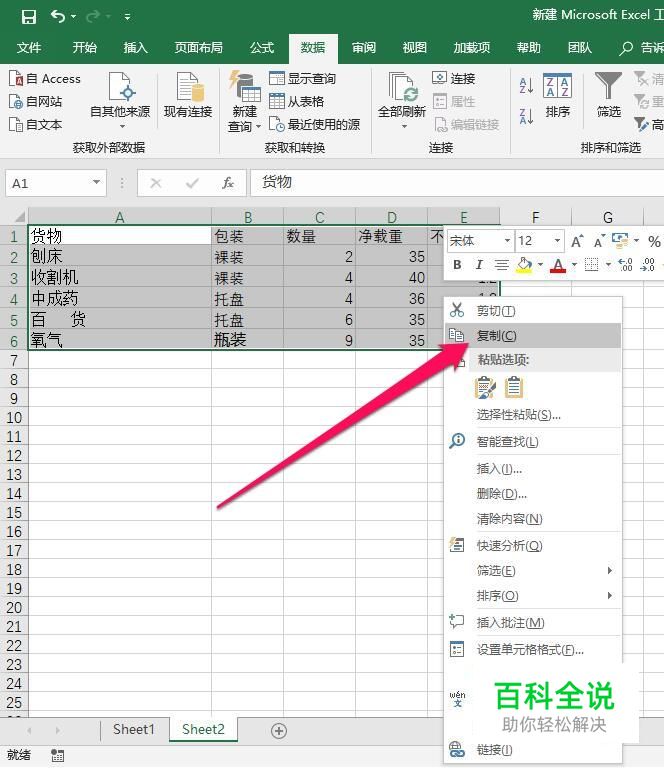The width and height of the screenshot is (664, 768).
Task: Choose 剪切(T) from context menu
Action: [x=533, y=311]
